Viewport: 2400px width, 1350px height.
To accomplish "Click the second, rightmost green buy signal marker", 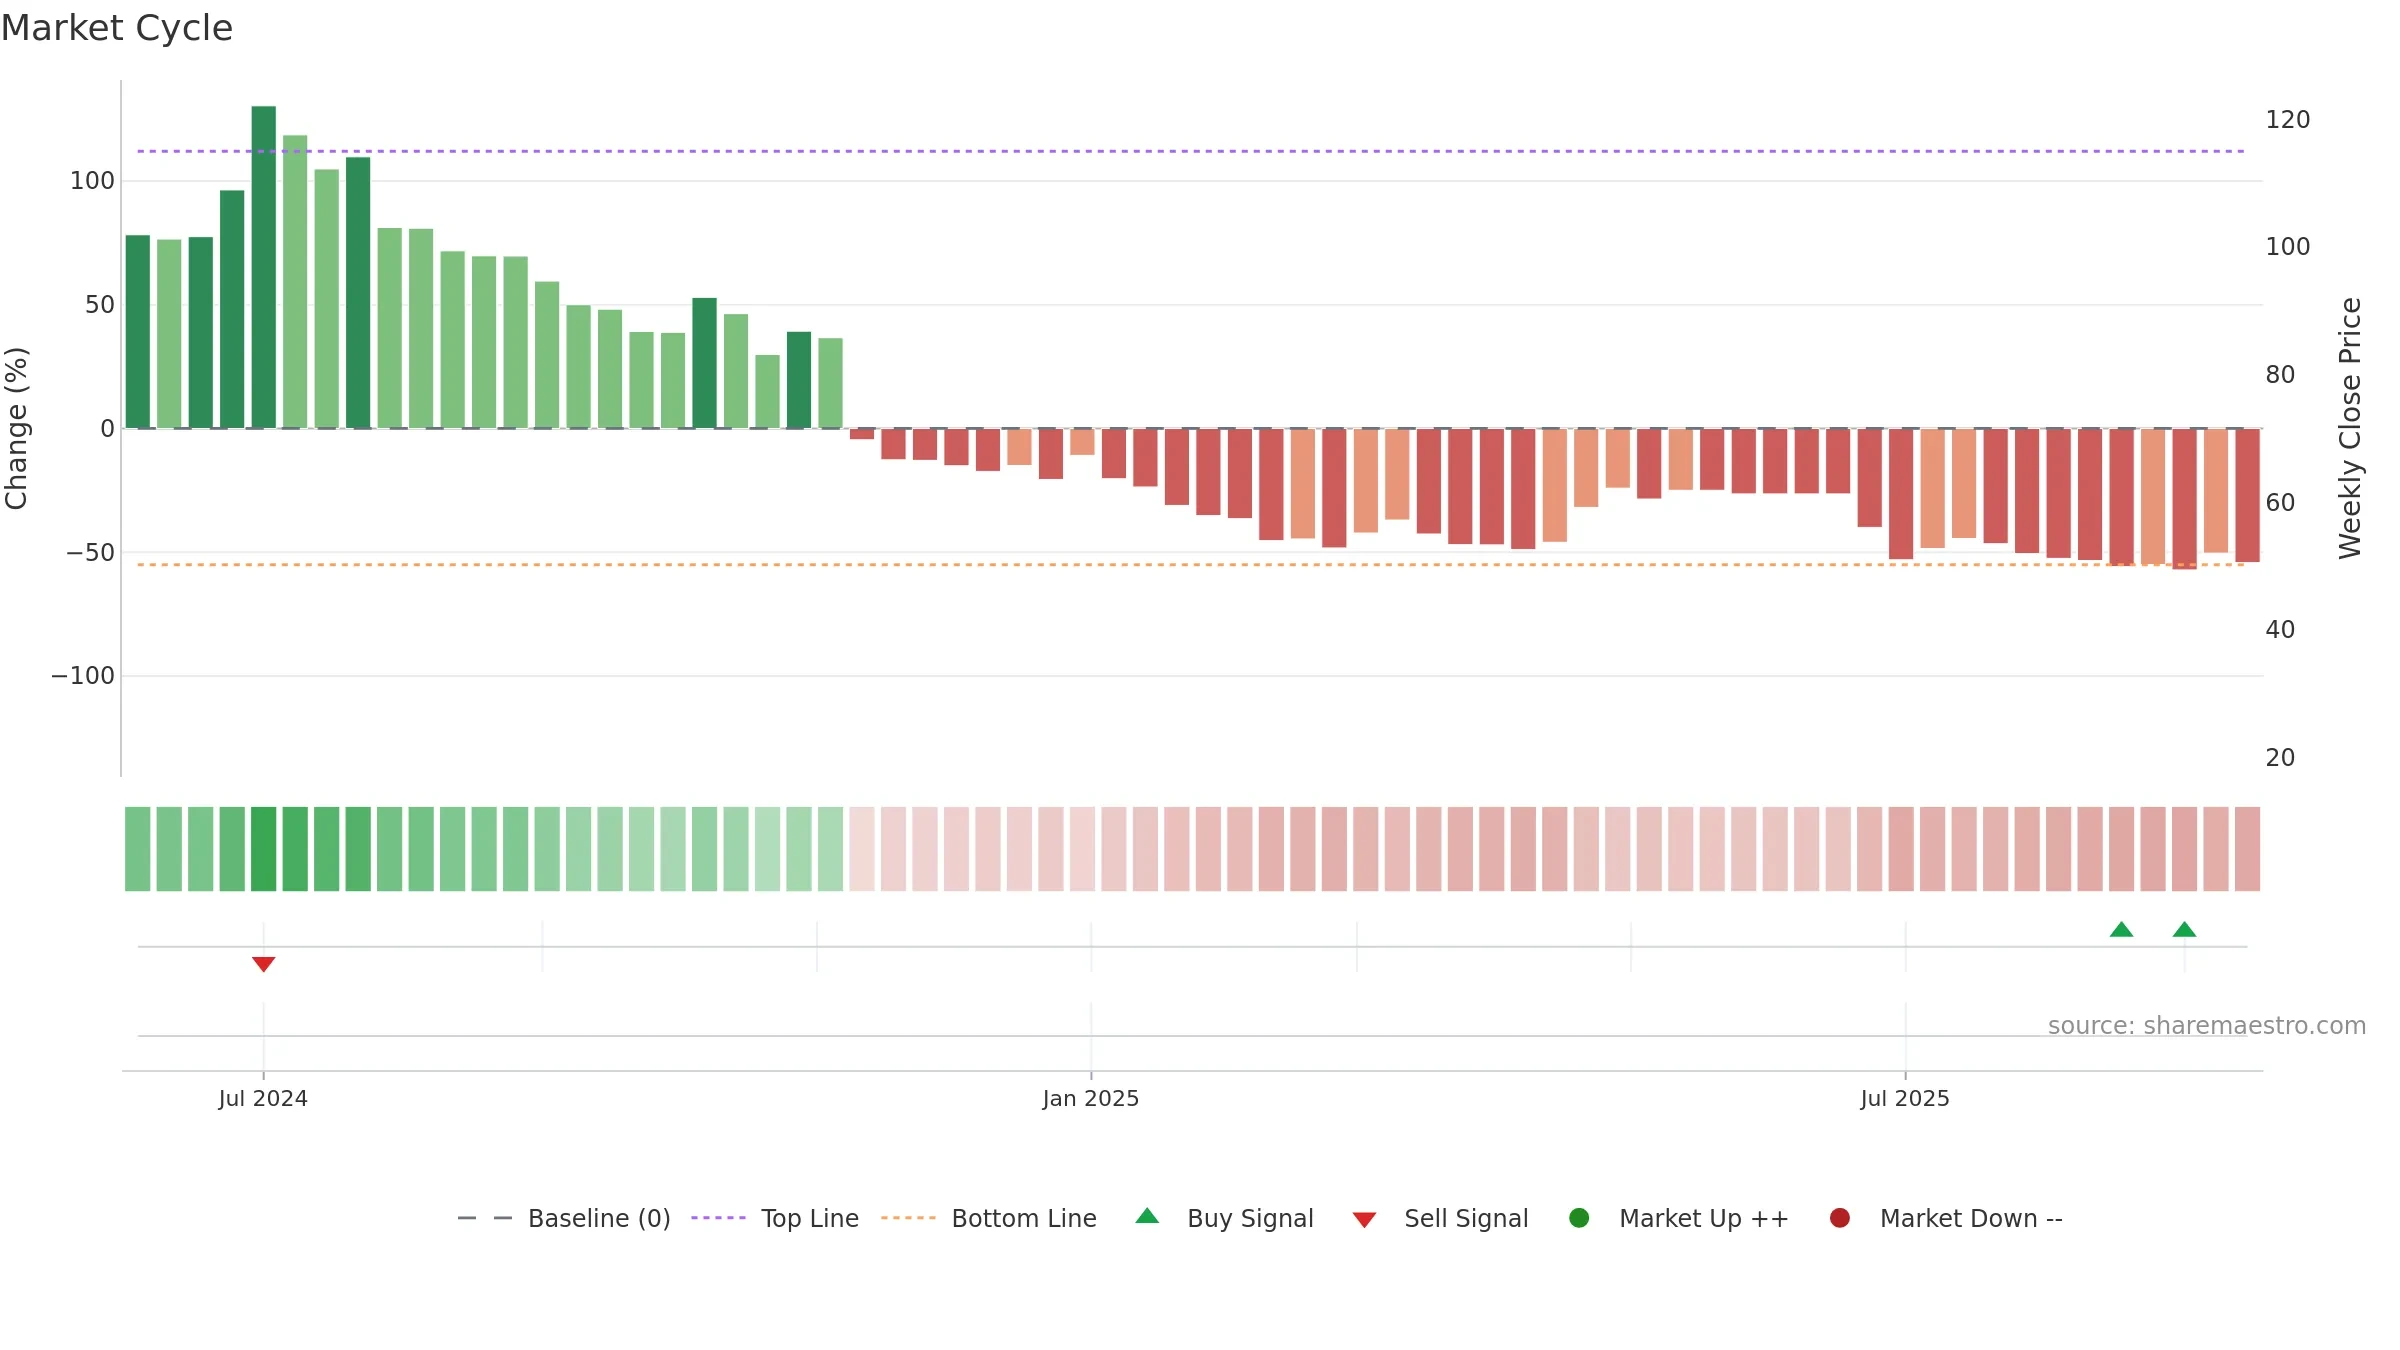I will (x=2185, y=929).
